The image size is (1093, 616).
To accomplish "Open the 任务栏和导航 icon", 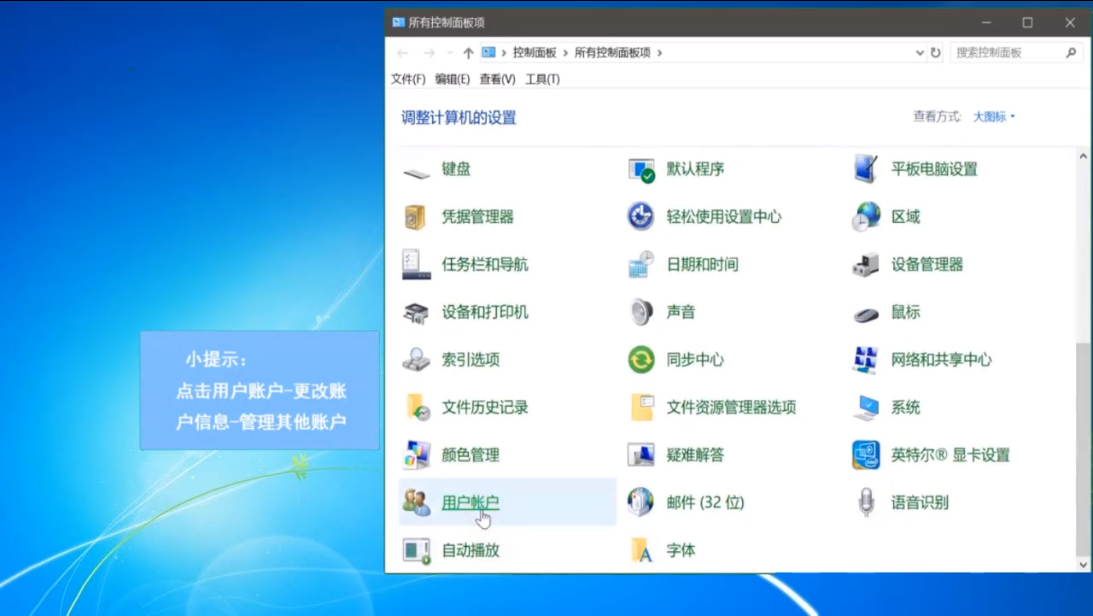I will click(416, 265).
